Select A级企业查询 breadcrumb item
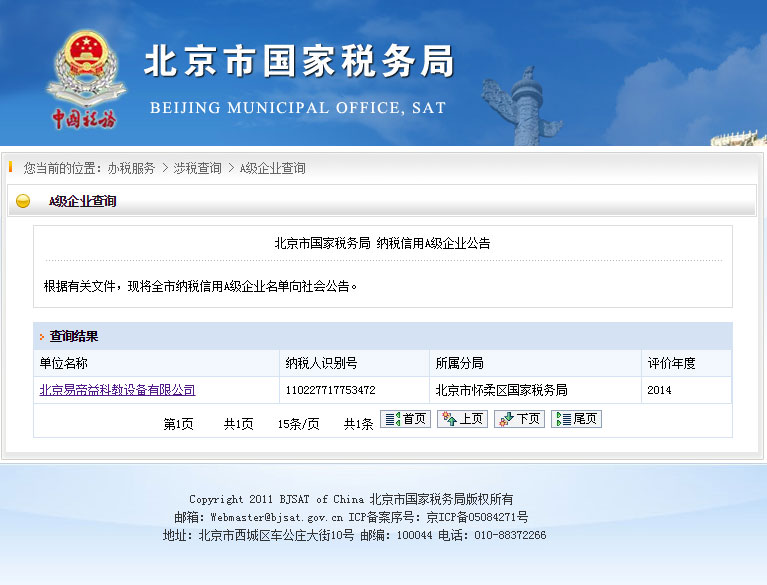Image resolution: width=767 pixels, height=585 pixels. [272, 168]
